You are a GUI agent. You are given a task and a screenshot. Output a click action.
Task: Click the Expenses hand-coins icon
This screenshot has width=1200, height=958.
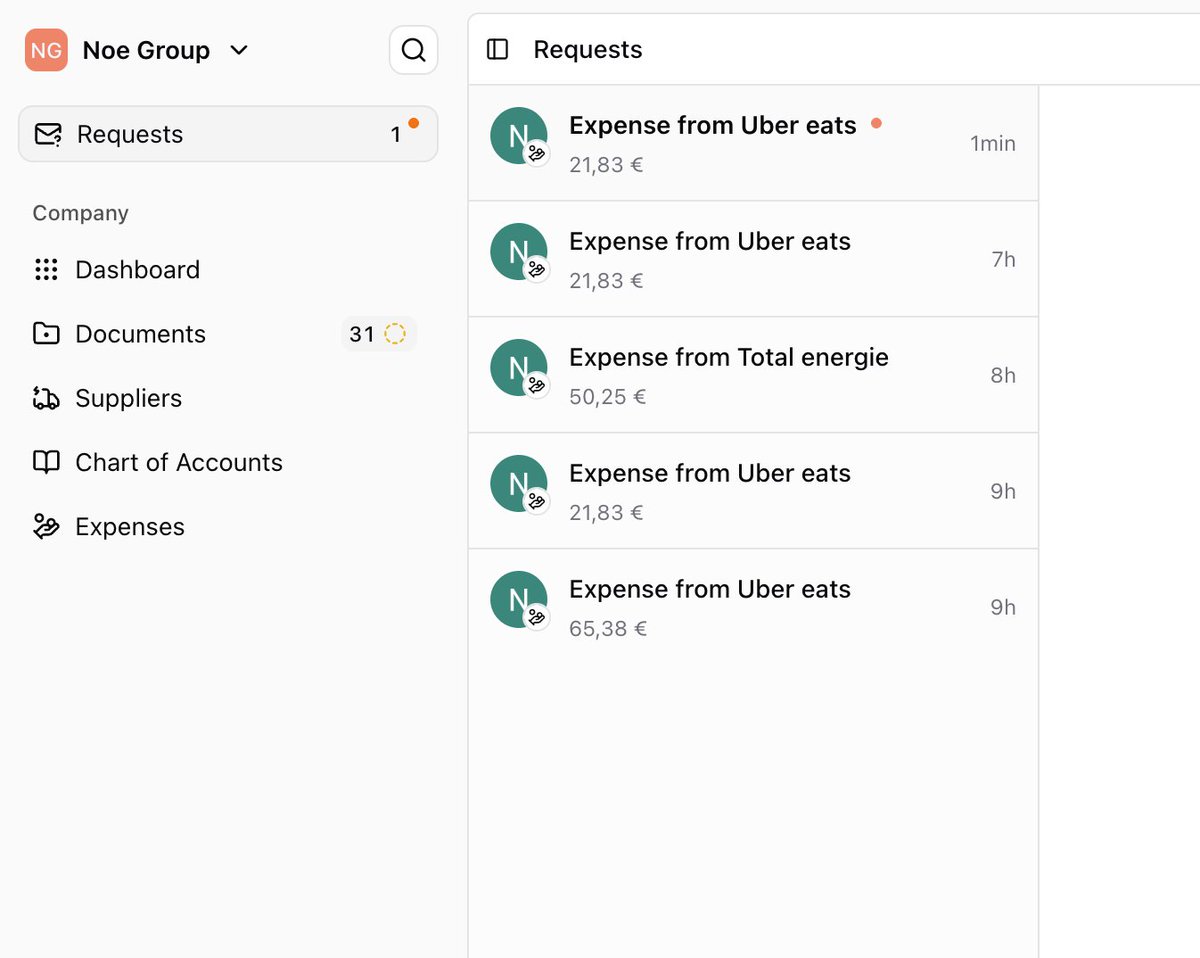click(46, 527)
